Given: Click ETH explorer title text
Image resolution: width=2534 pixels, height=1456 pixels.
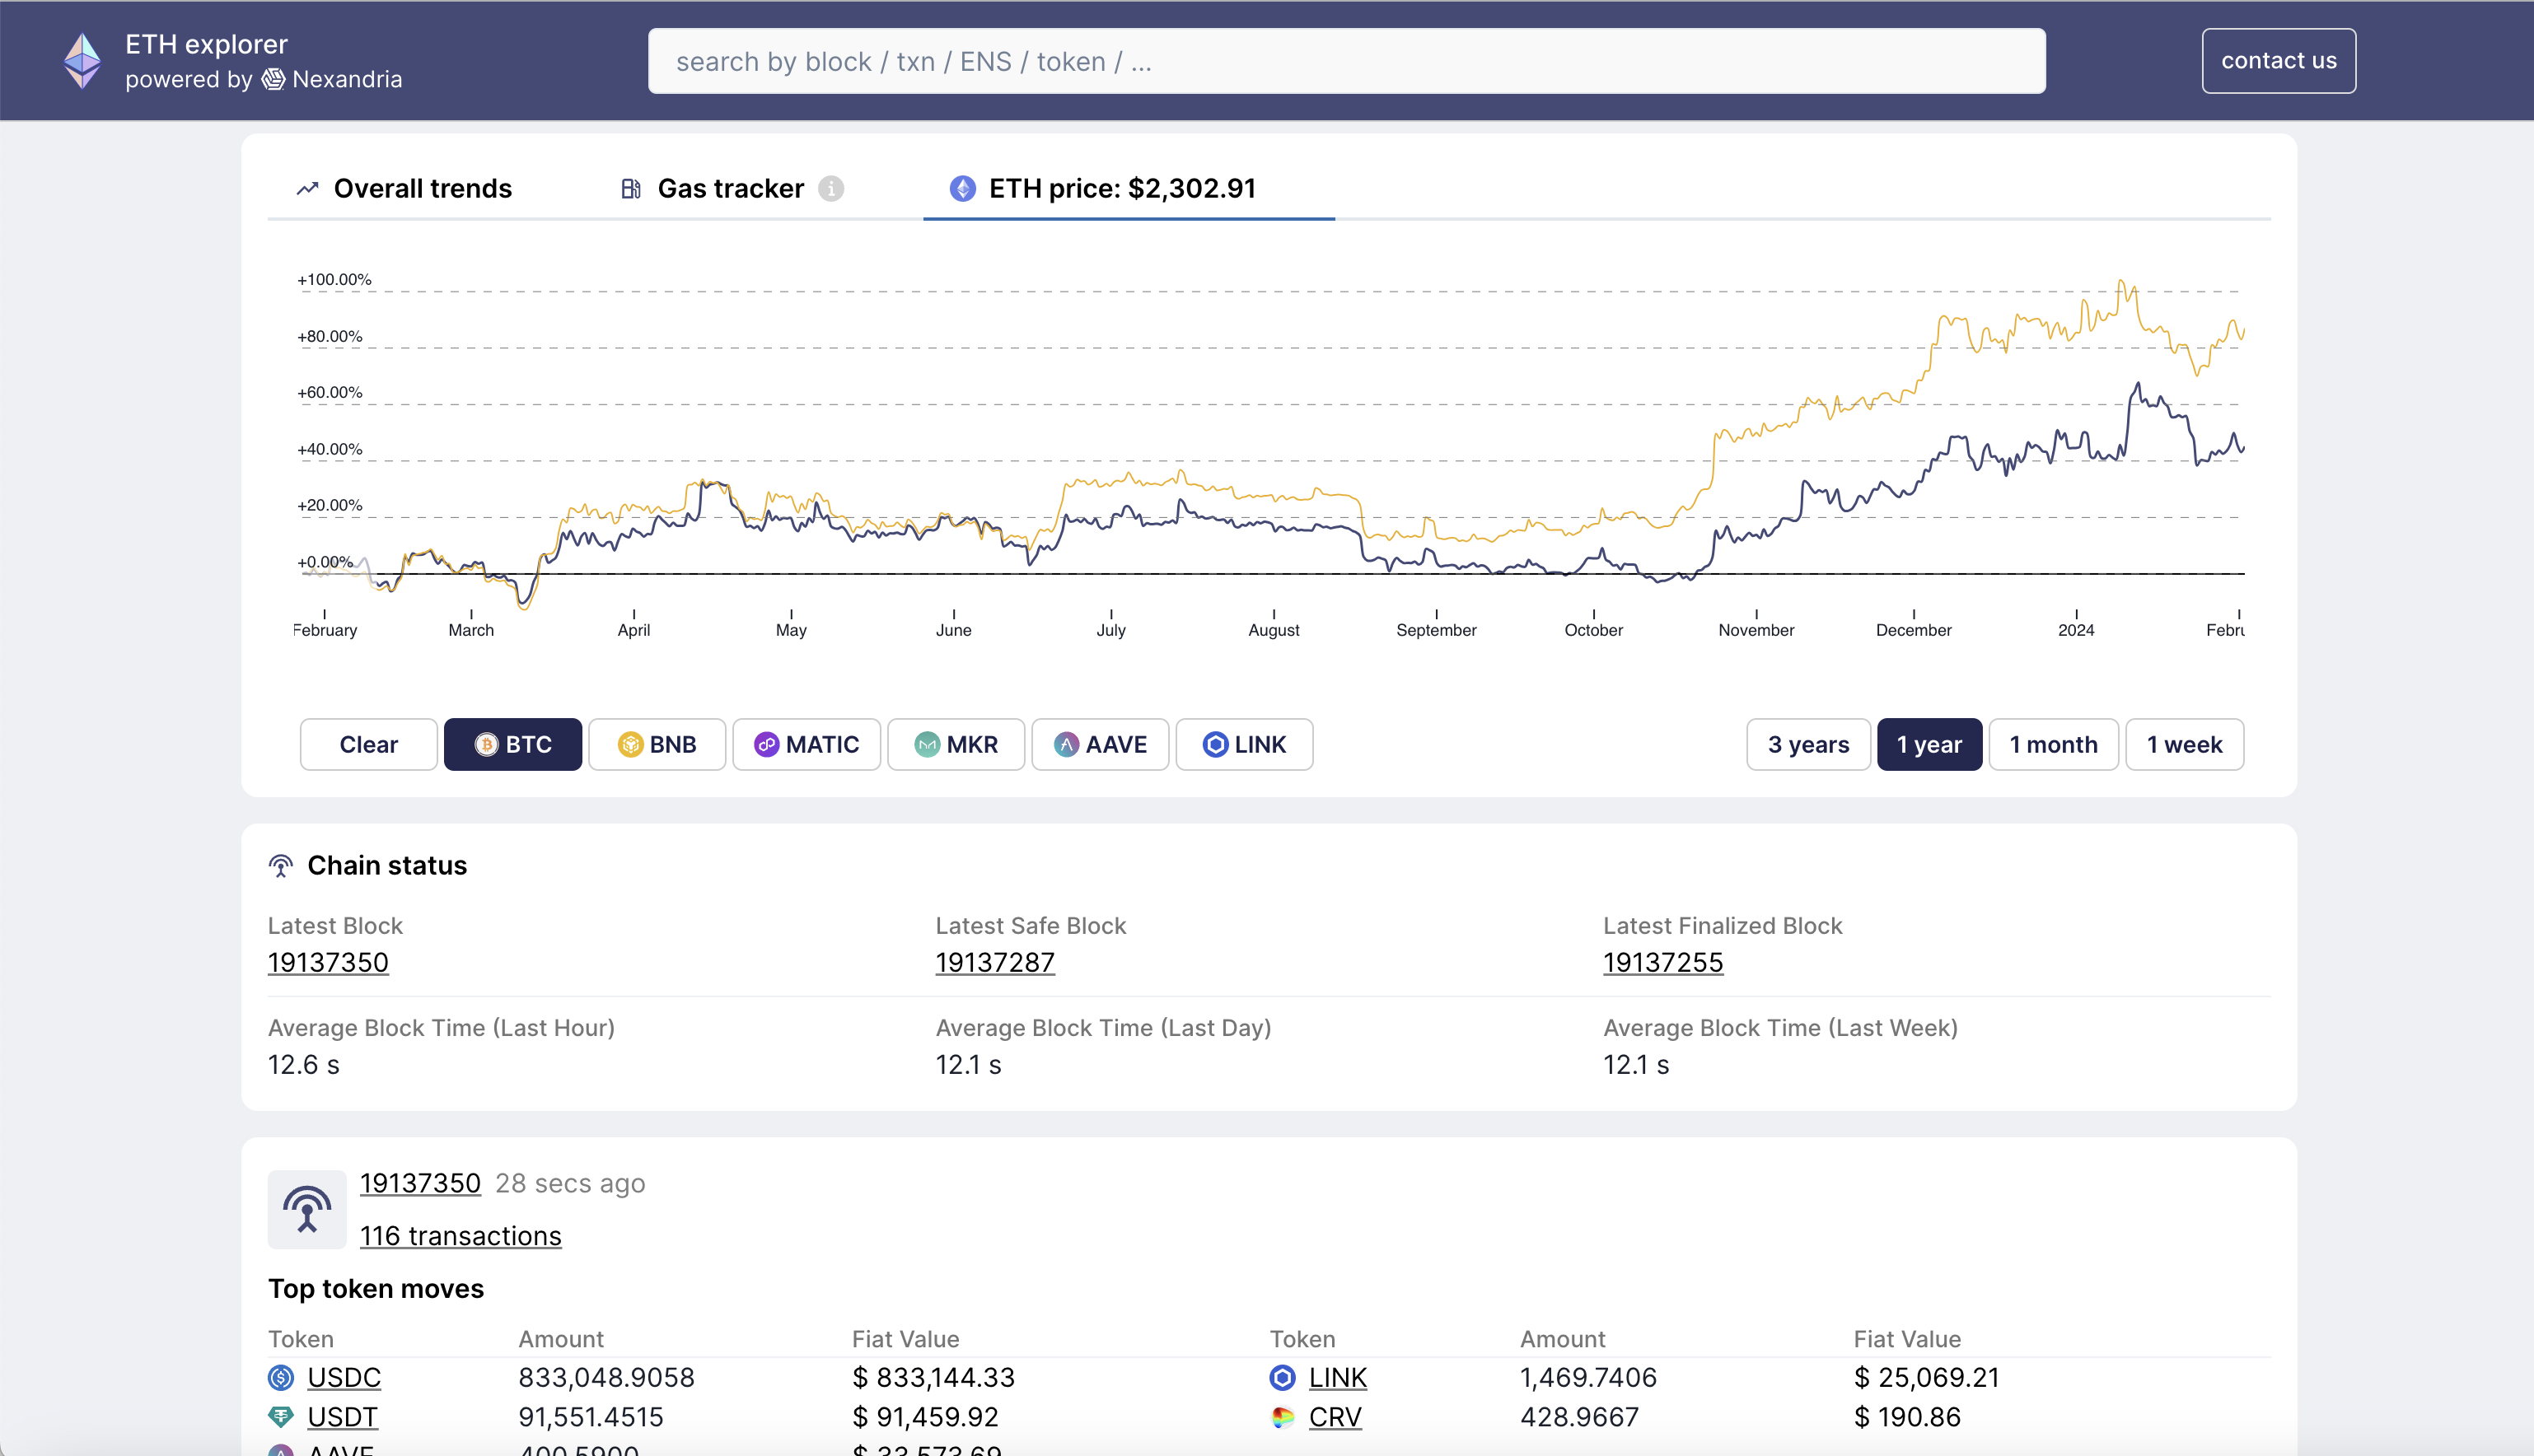Looking at the screenshot, I should click(x=206, y=44).
